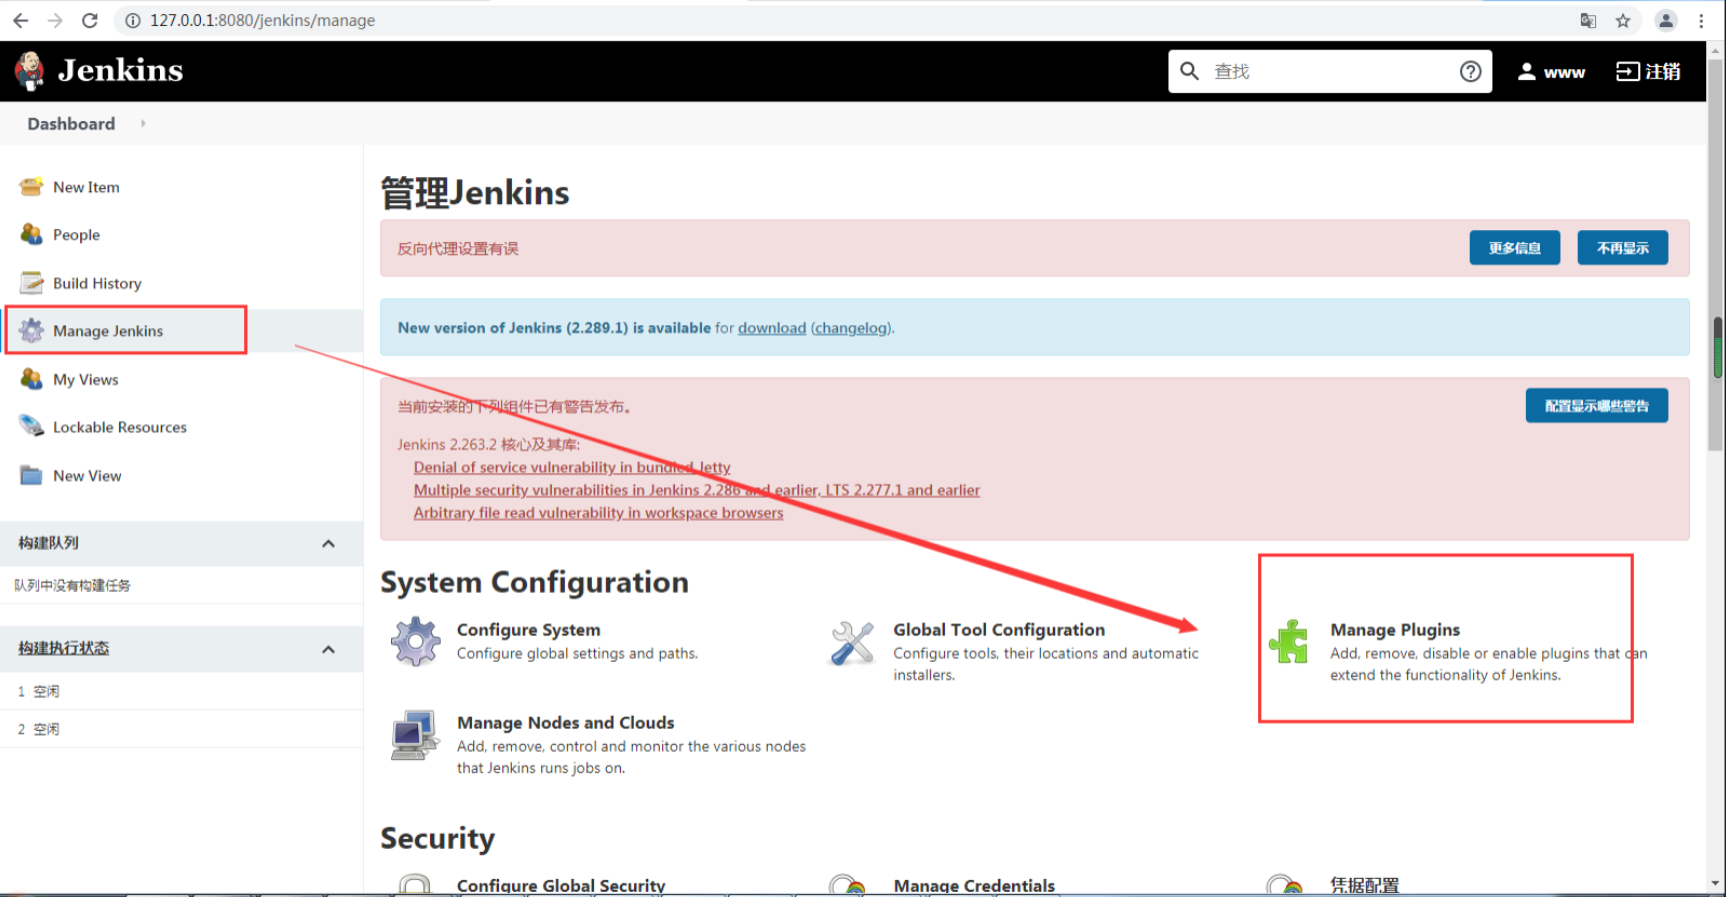Click the 构建执行状态 heading link
Screen dimensions: 1726x897
click(x=64, y=648)
